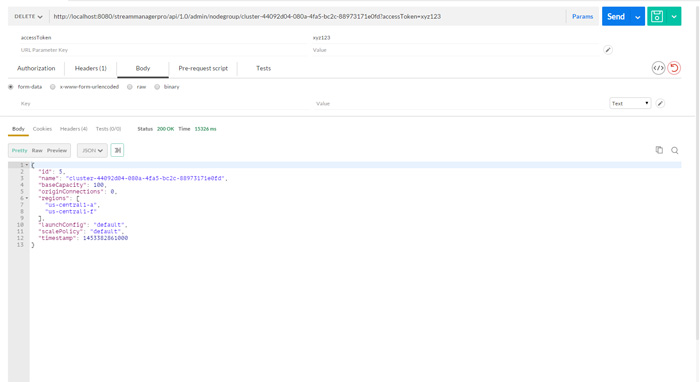The height and width of the screenshot is (382, 700).
Task: Switch to the Tests request tab
Action: [263, 68]
